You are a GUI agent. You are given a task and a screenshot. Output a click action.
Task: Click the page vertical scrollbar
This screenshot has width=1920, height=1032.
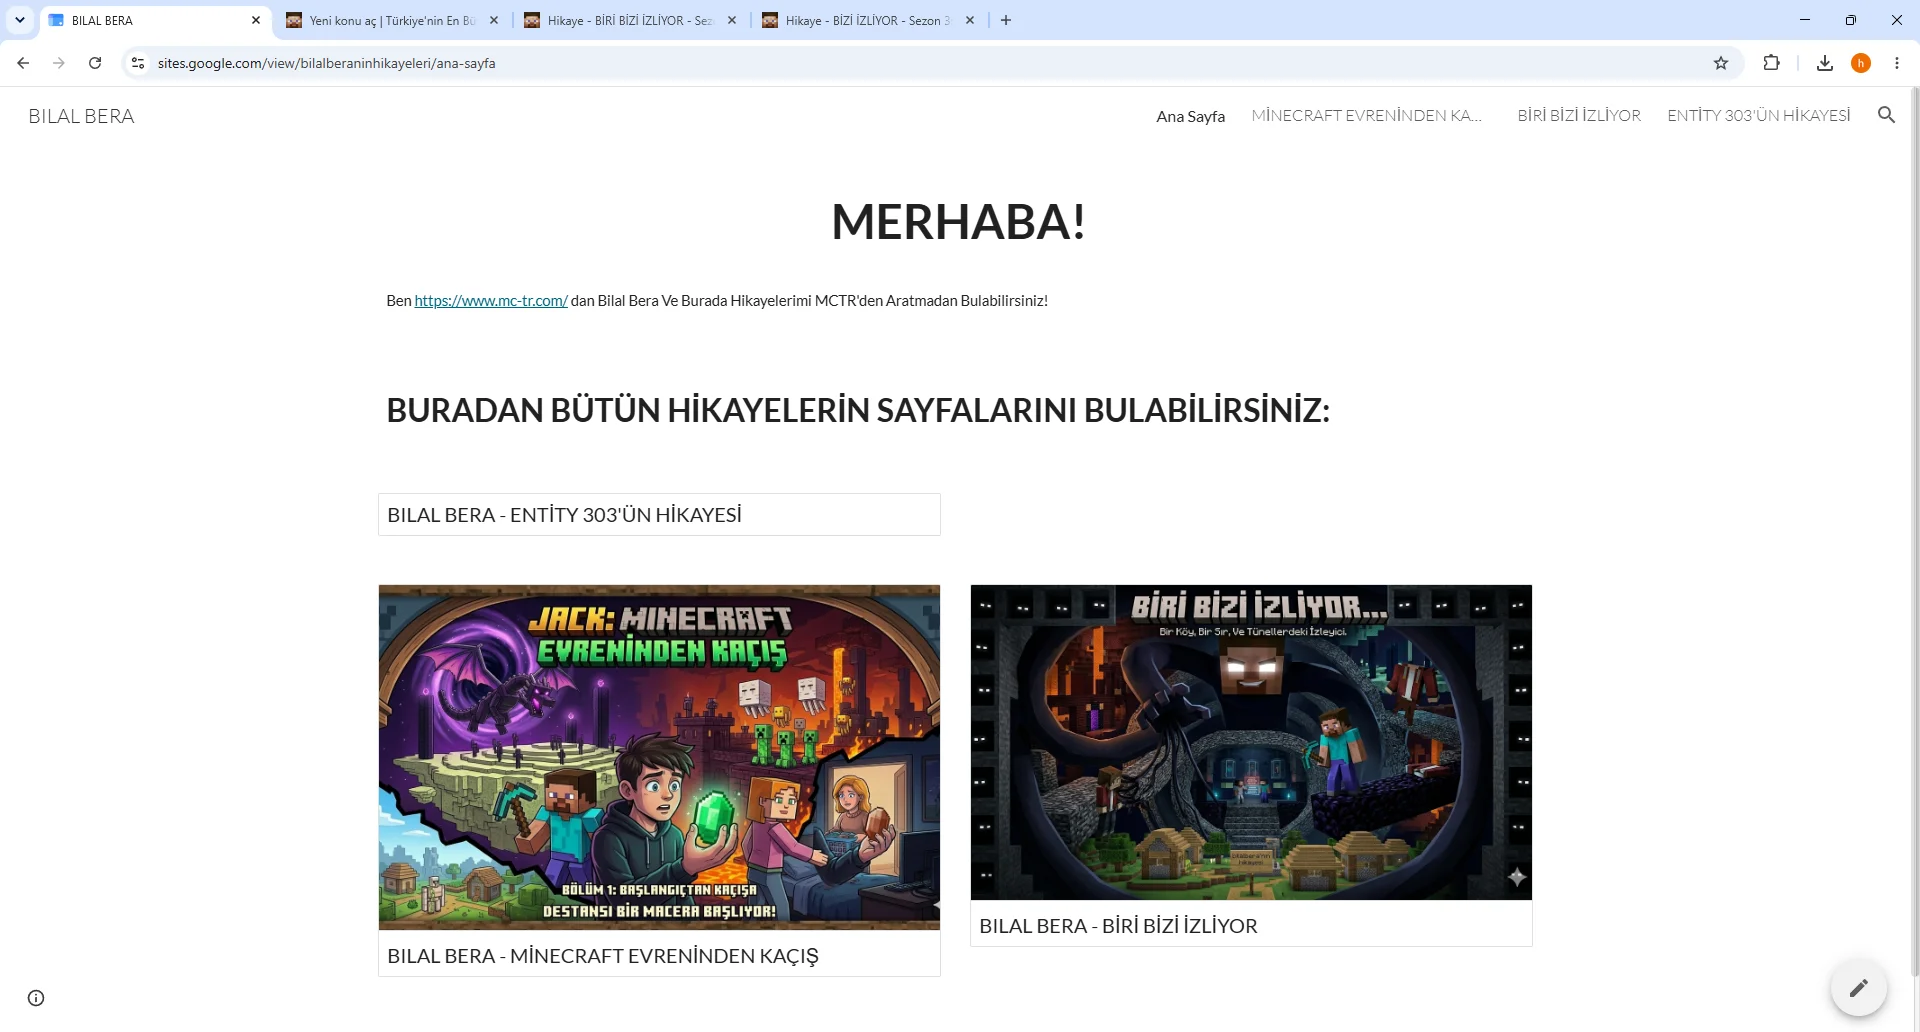[x=1914, y=530]
